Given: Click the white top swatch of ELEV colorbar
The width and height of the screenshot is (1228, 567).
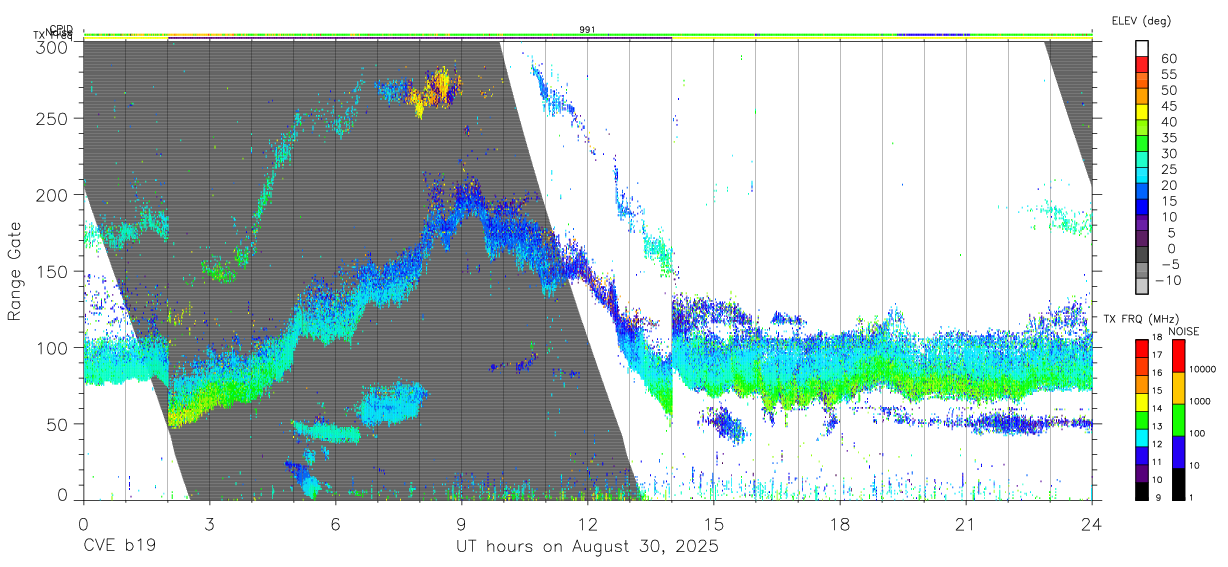Looking at the screenshot, I should point(1142,48).
